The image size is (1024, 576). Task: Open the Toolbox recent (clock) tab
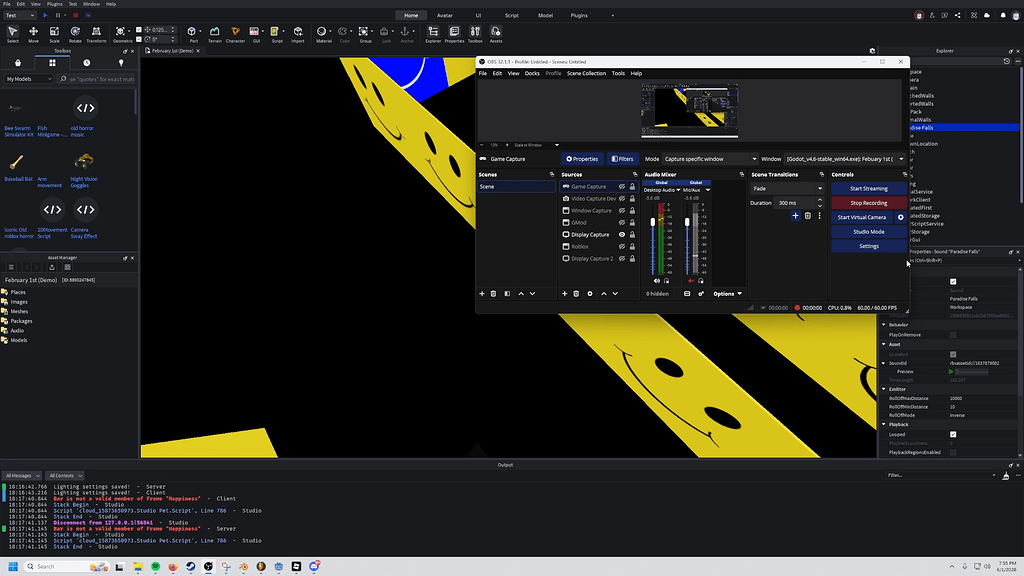coord(86,63)
